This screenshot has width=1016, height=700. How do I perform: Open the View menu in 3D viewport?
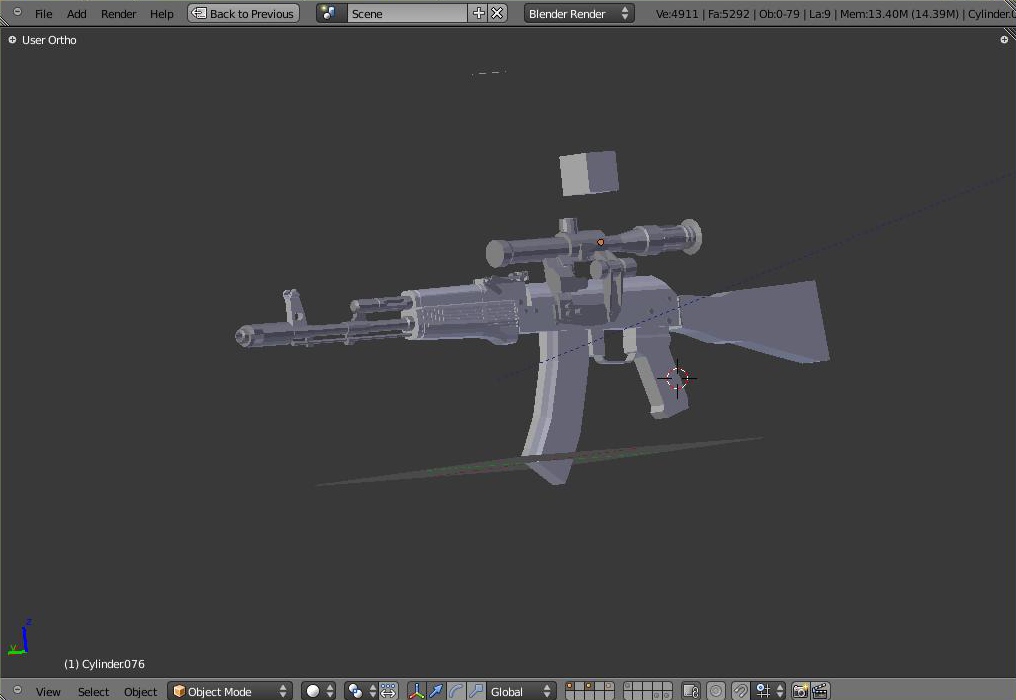tap(48, 692)
